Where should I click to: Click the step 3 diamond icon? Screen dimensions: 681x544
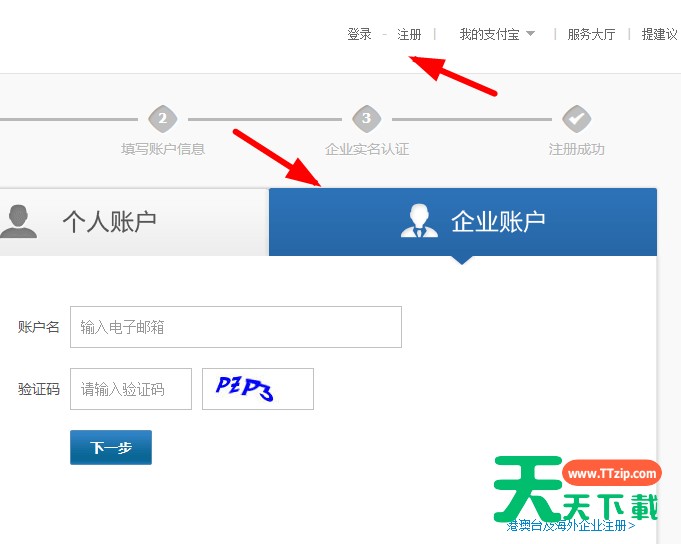click(367, 118)
